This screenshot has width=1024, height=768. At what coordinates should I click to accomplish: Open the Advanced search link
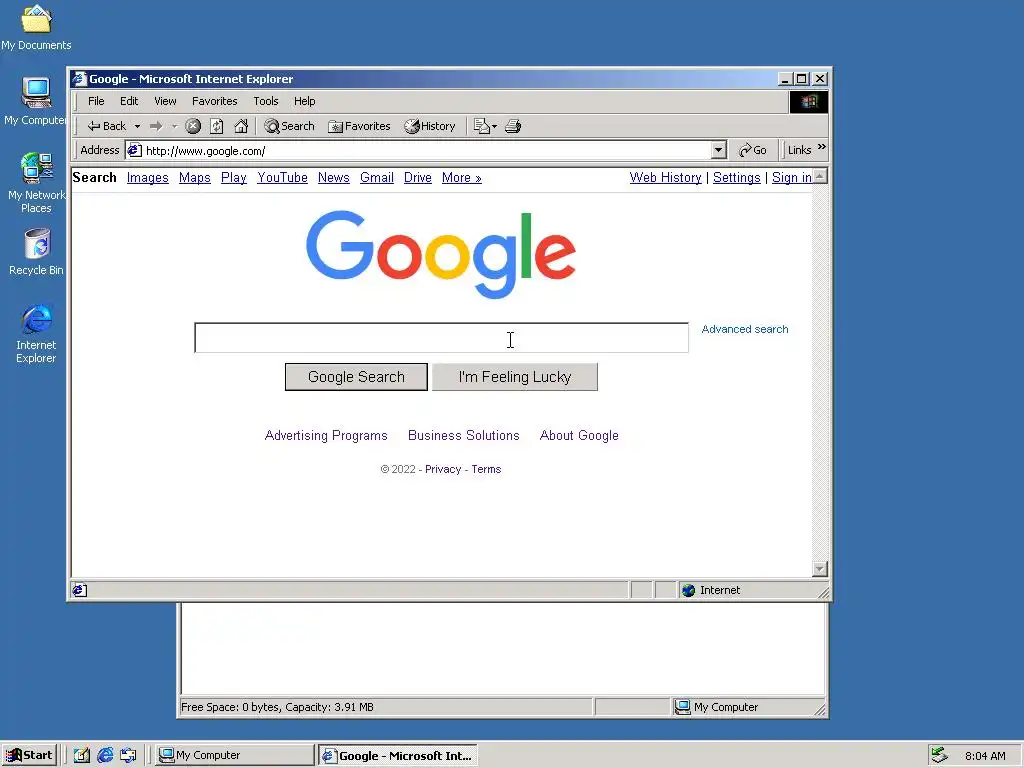pos(744,329)
